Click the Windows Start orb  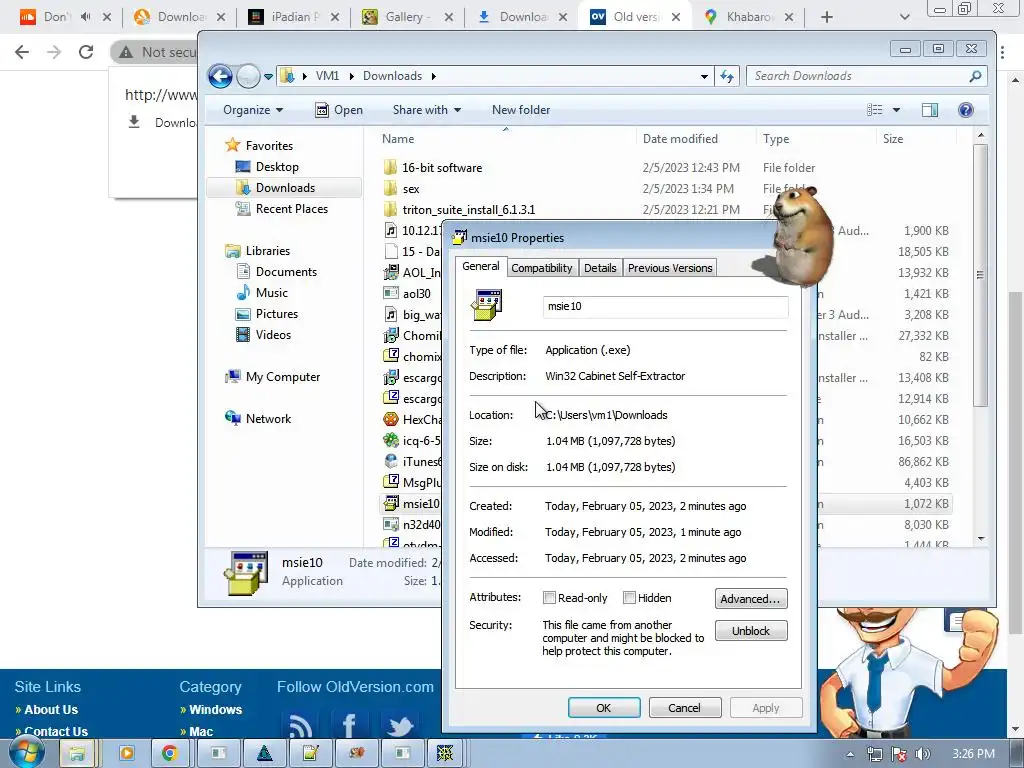coord(26,752)
